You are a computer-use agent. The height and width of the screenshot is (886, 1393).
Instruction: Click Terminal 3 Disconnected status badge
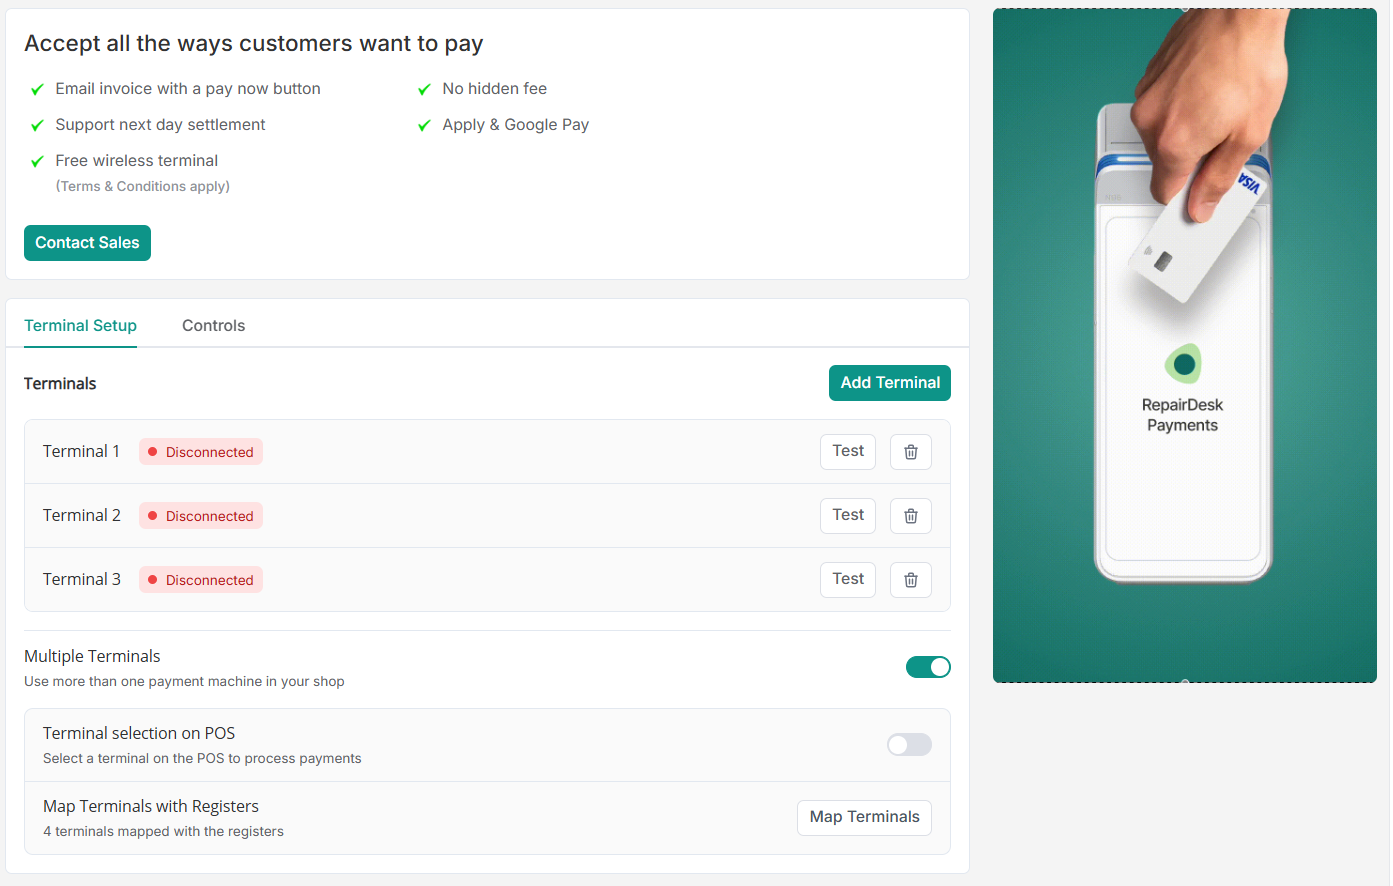pos(201,580)
